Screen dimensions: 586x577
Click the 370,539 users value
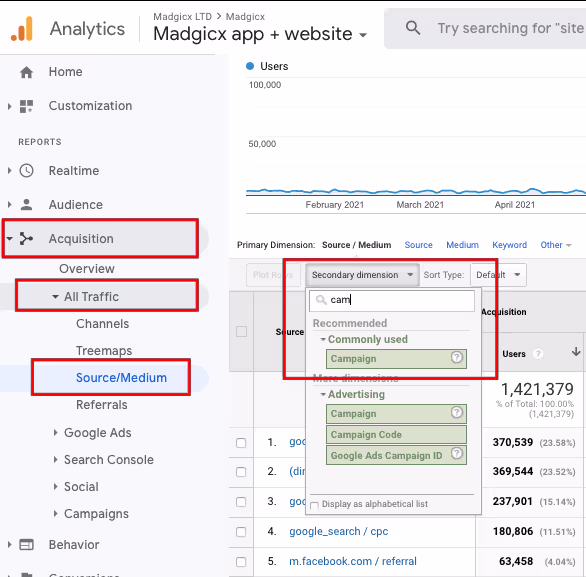coord(512,442)
